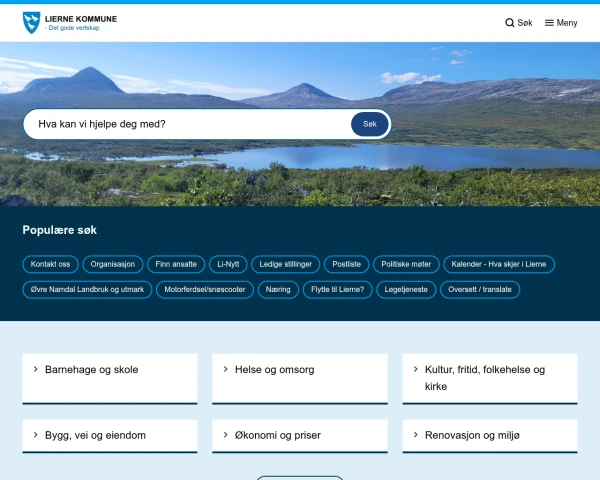Select the Finn ansatte pill
Viewport: 600px width, 480px height.
(176, 264)
